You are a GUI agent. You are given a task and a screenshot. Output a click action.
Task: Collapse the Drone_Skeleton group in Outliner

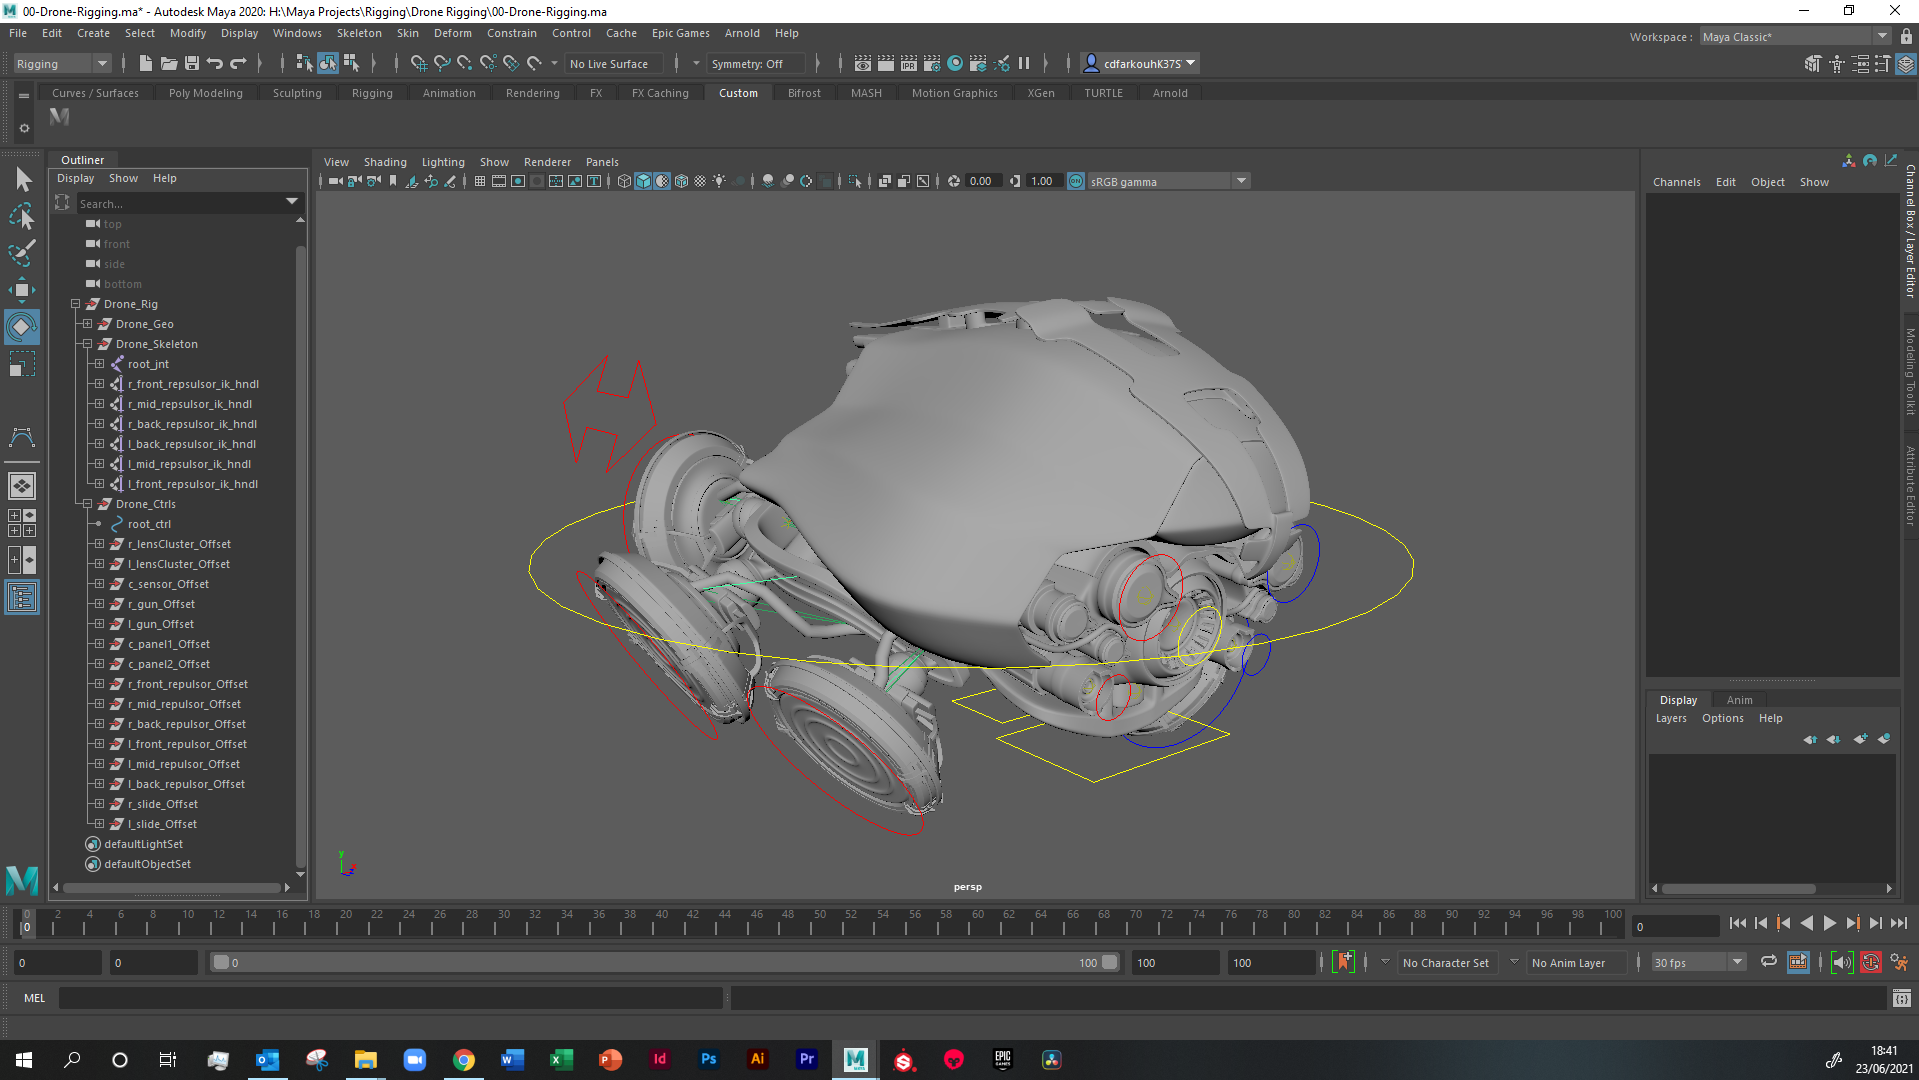88,344
